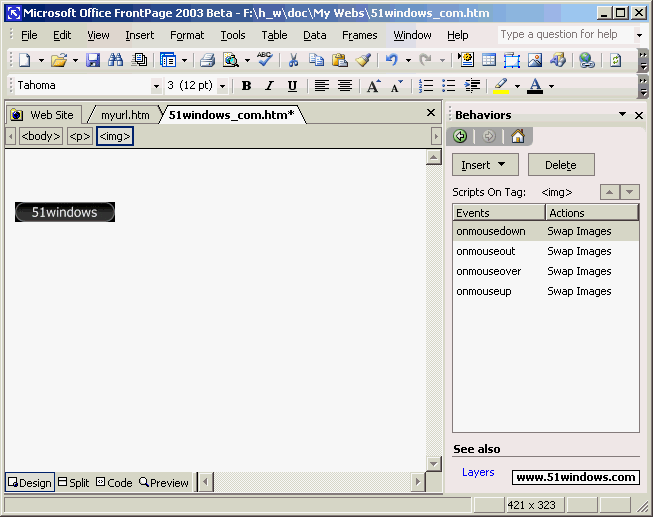Click the Print icon

point(207,61)
